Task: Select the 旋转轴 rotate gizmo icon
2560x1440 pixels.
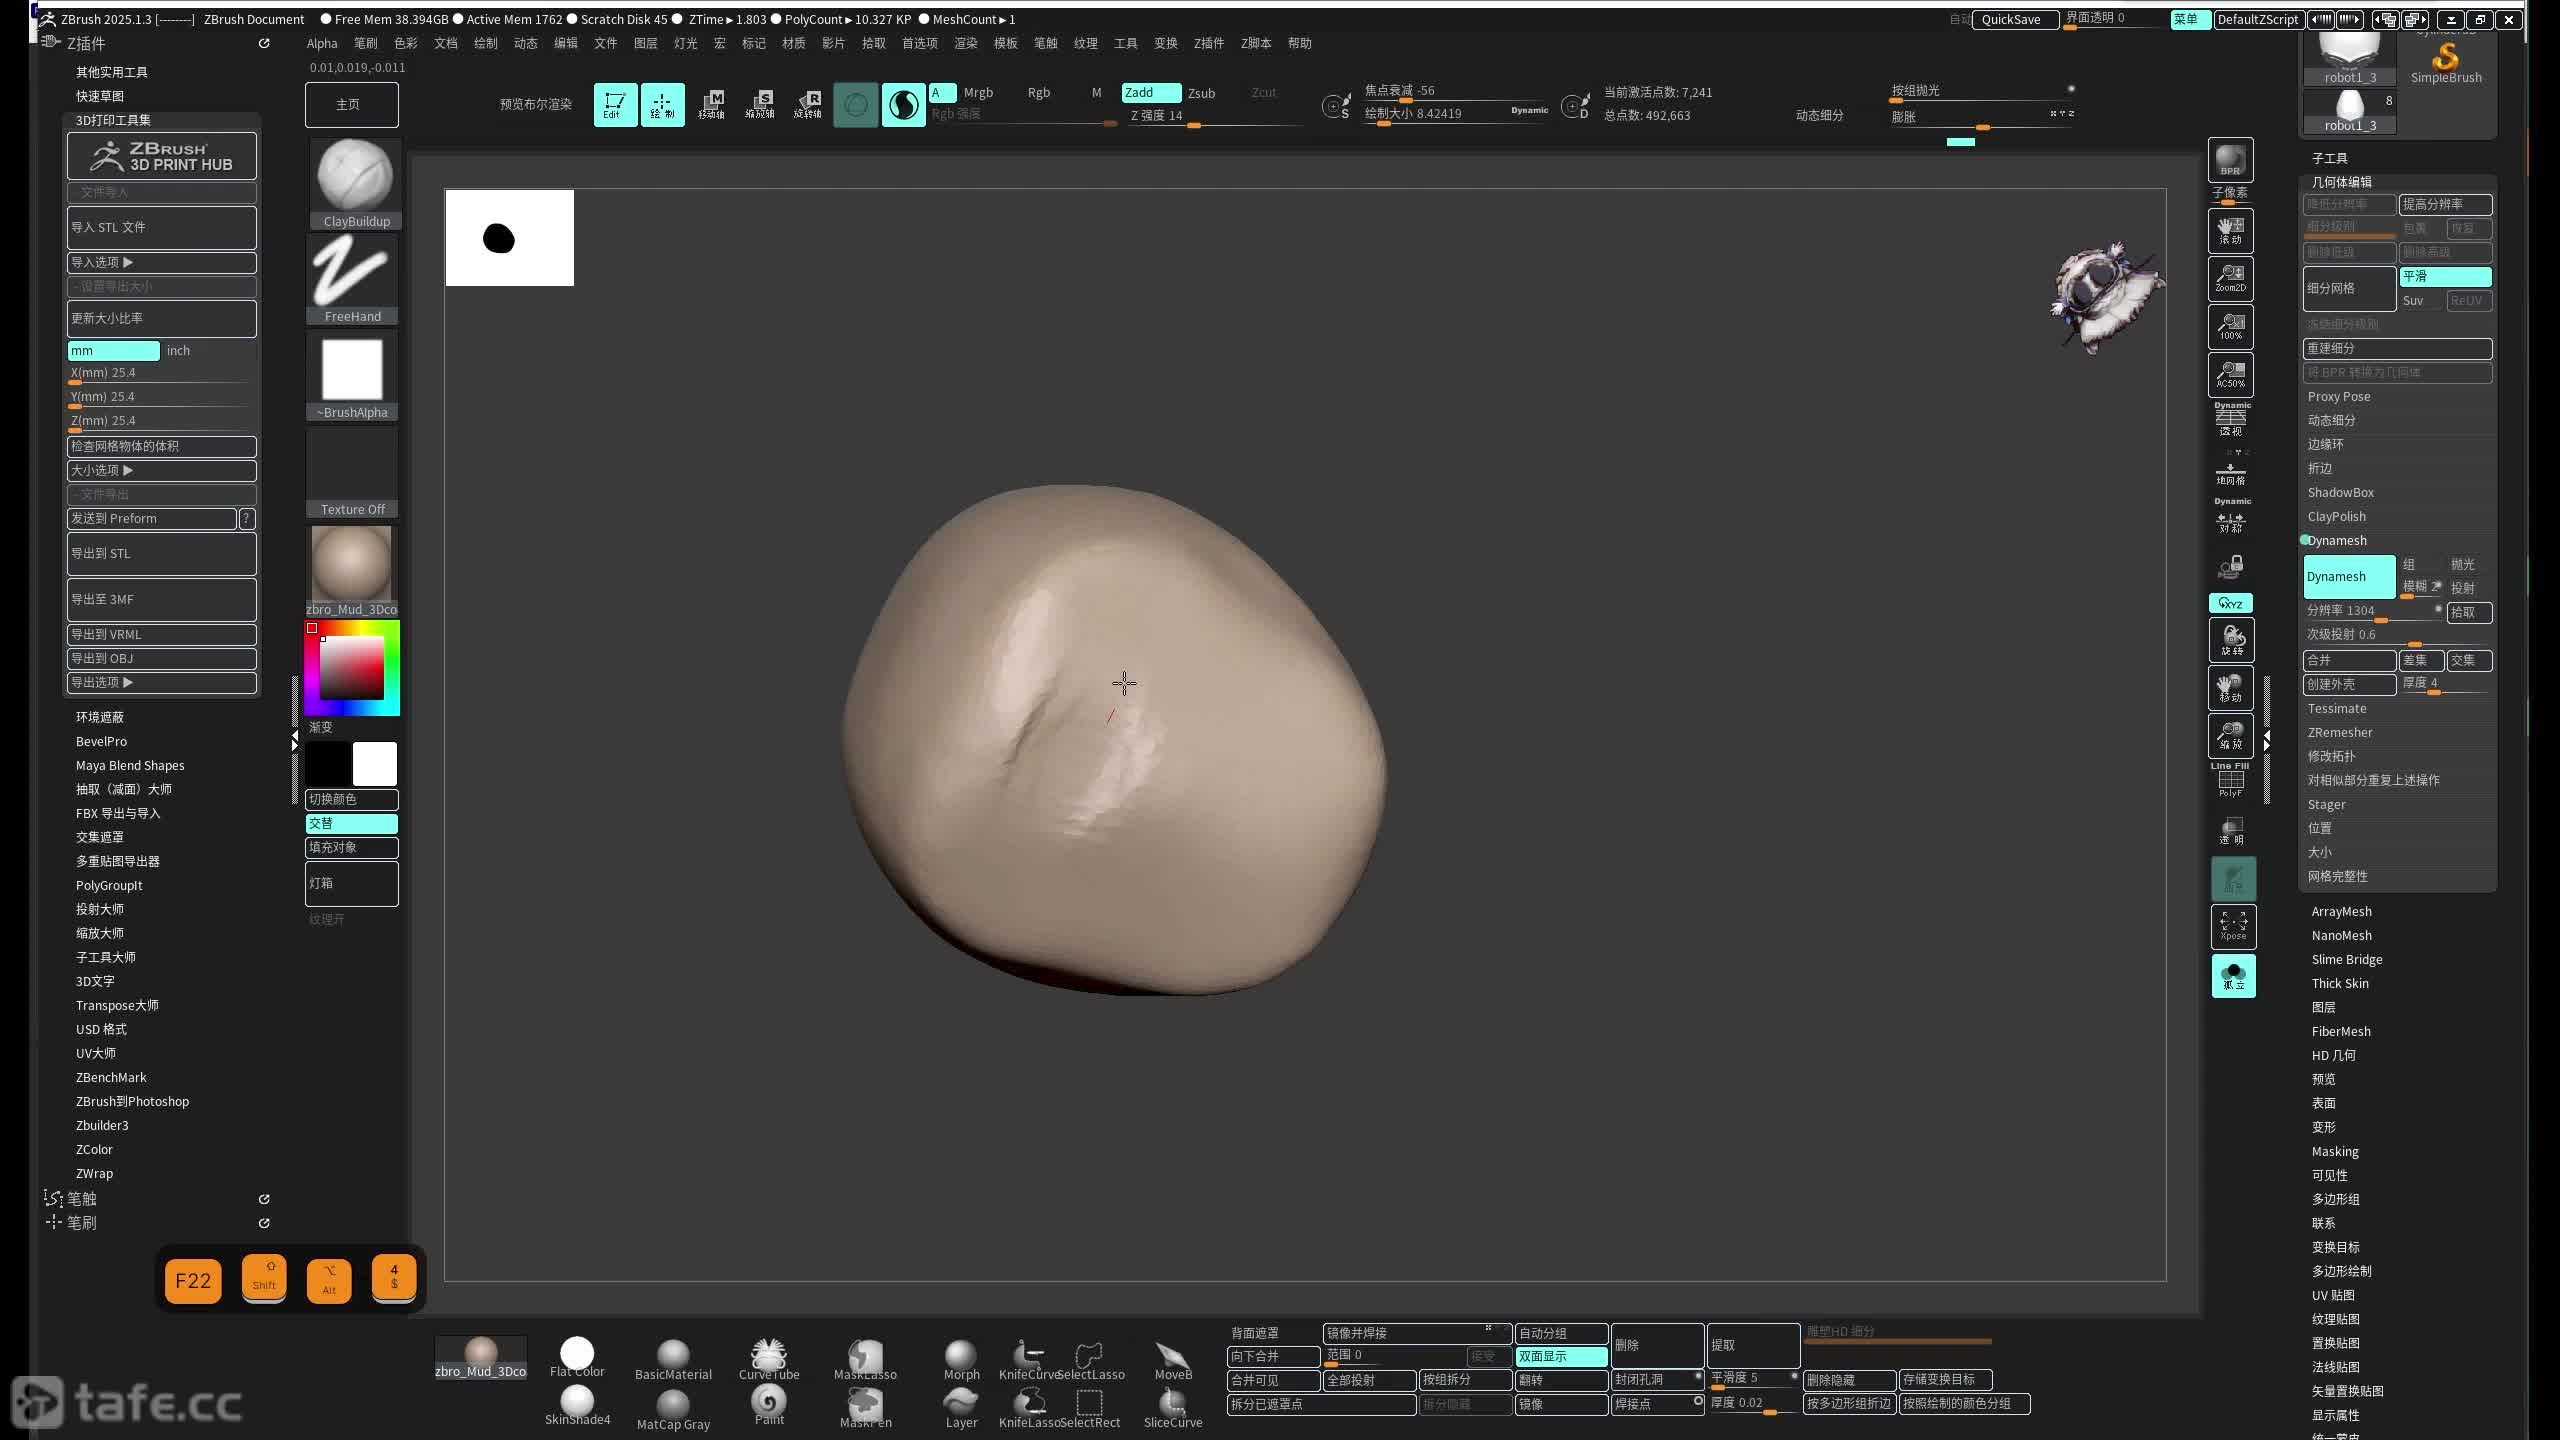Action: (x=807, y=104)
